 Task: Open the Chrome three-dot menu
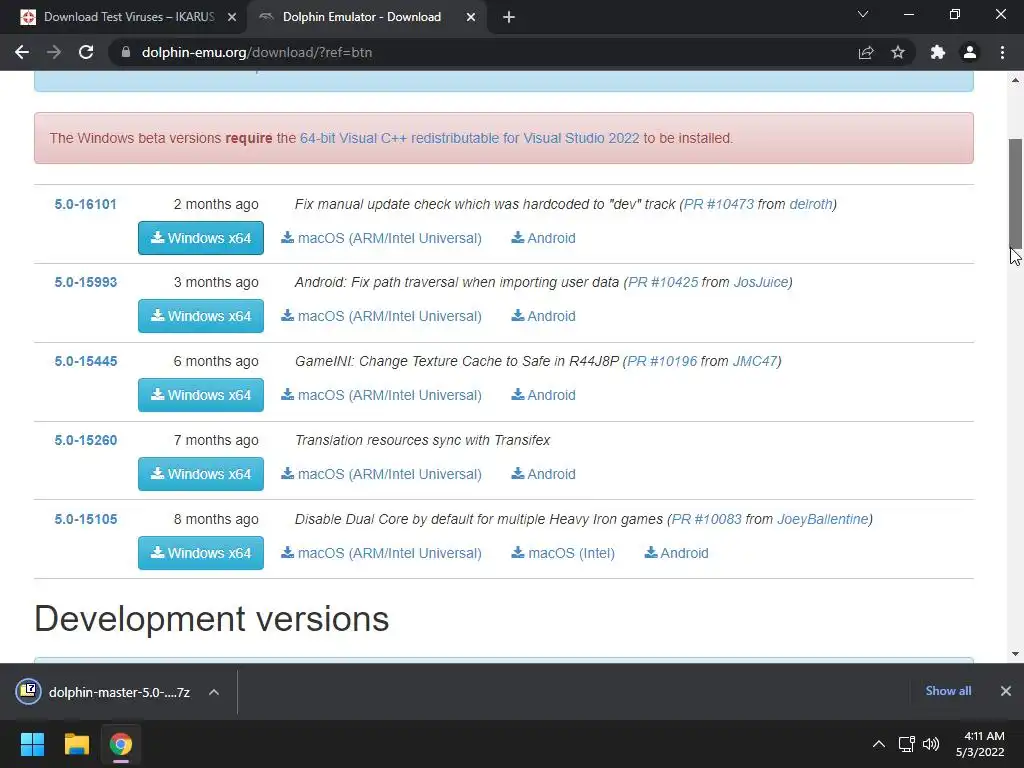(x=1002, y=52)
